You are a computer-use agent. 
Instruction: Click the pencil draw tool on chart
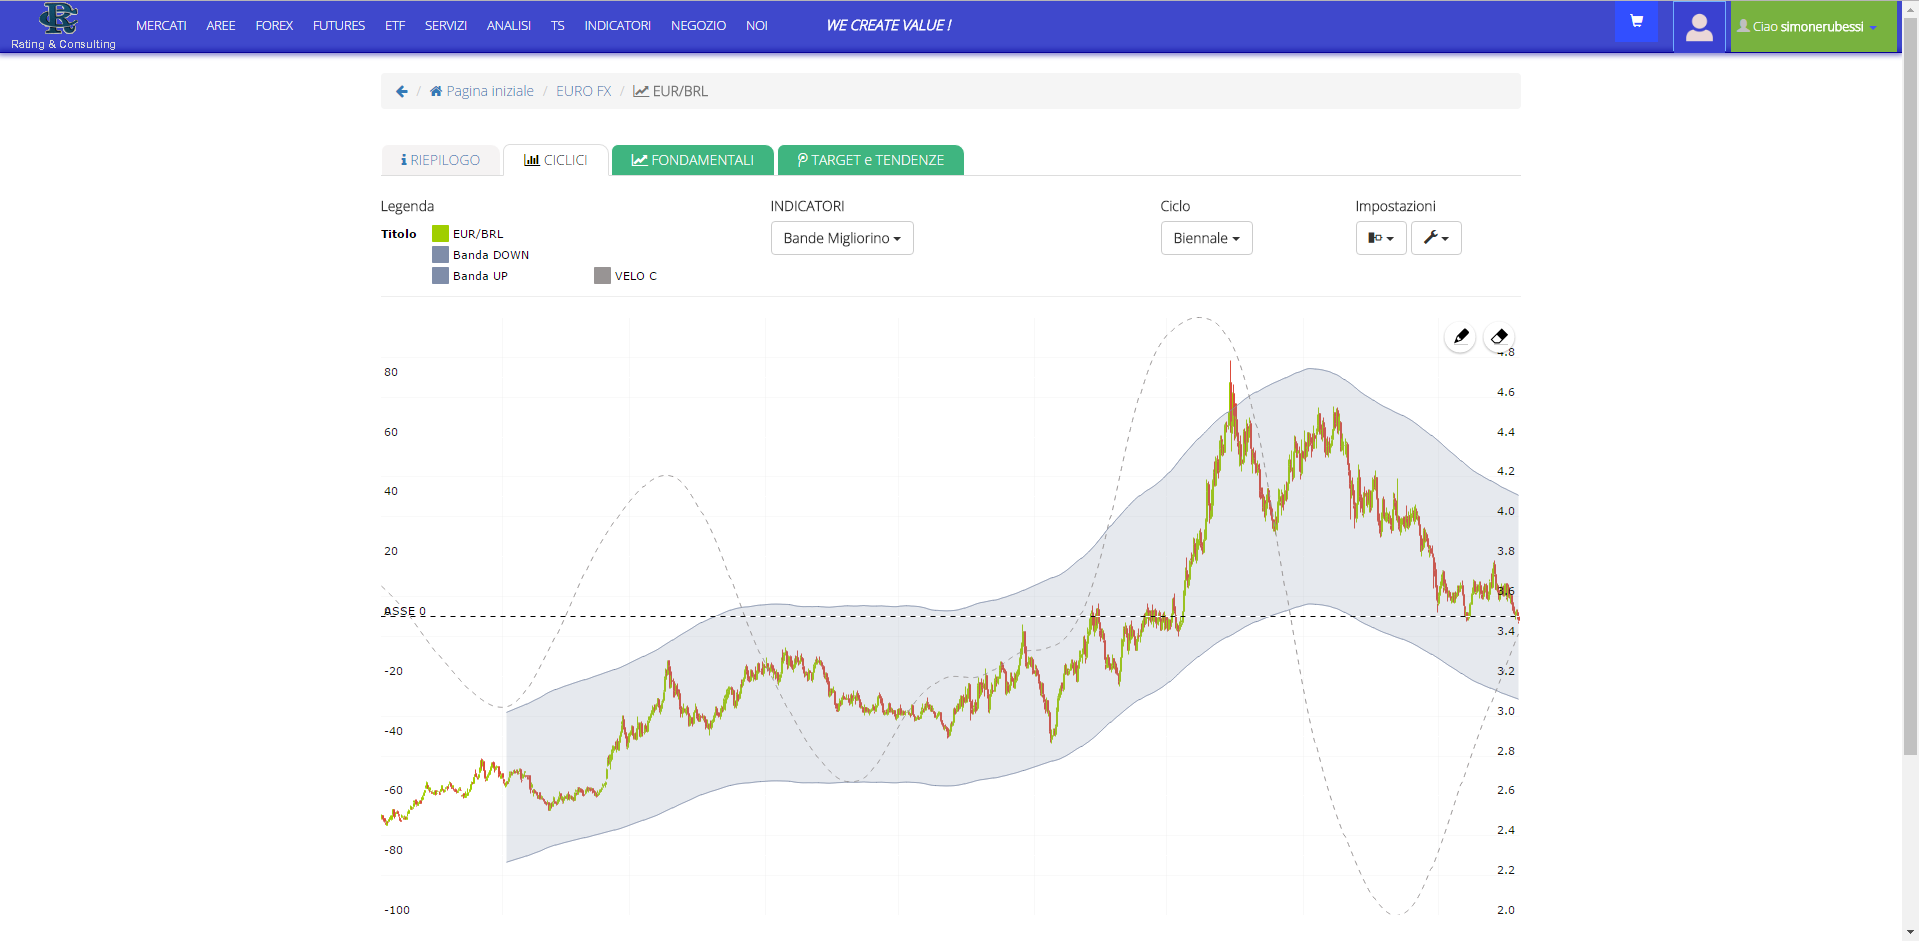[1461, 336]
